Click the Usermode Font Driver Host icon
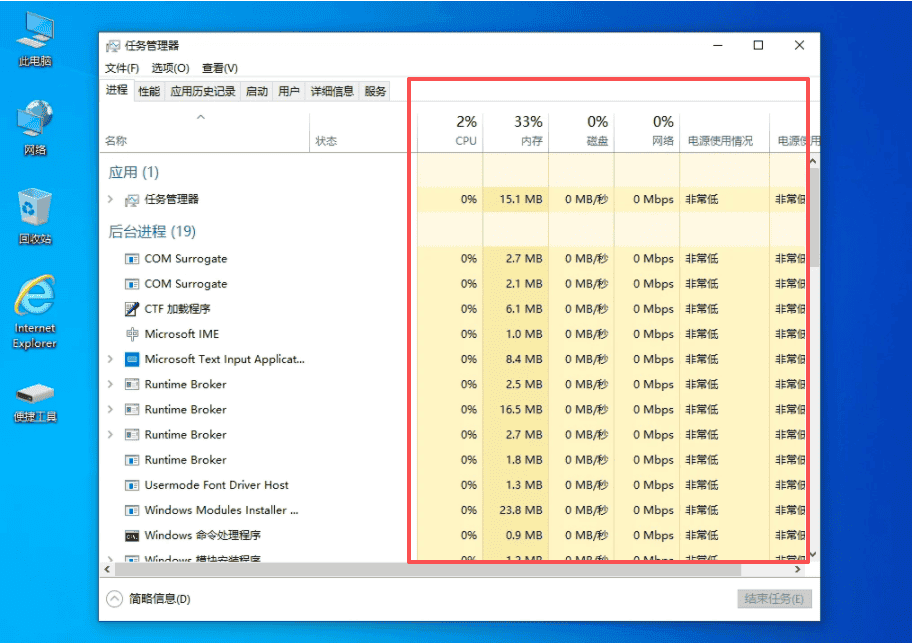The image size is (912, 643). [132, 485]
